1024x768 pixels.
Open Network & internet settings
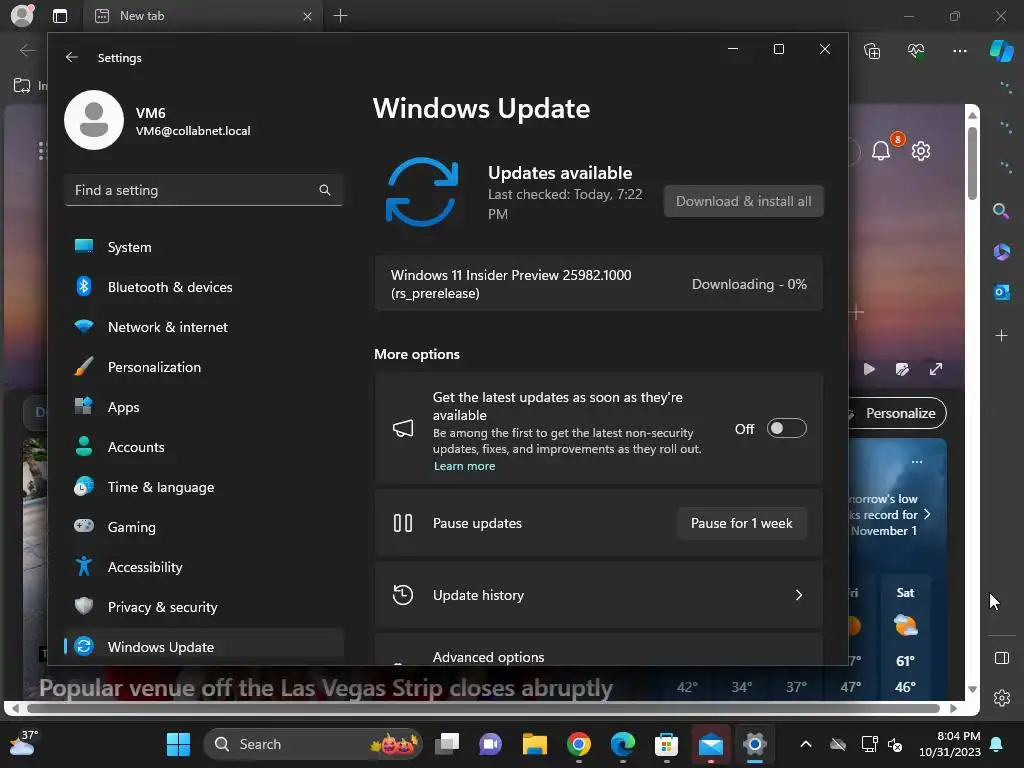[204, 327]
